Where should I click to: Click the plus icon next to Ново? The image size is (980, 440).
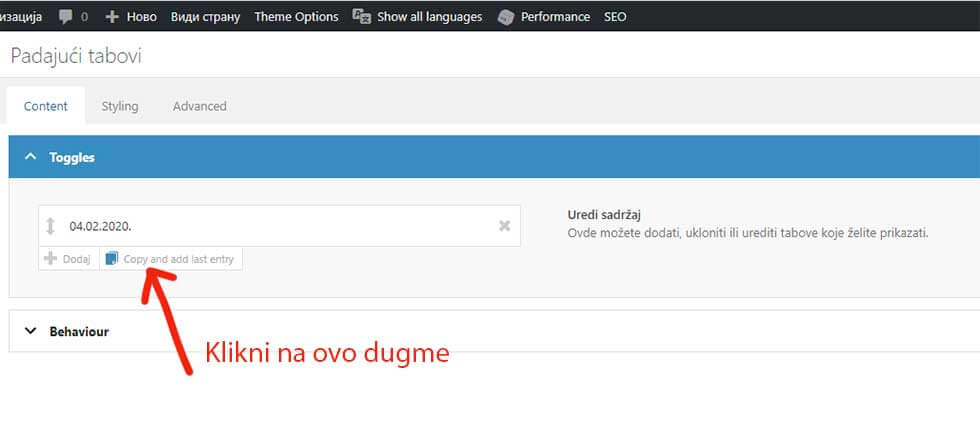click(x=111, y=17)
